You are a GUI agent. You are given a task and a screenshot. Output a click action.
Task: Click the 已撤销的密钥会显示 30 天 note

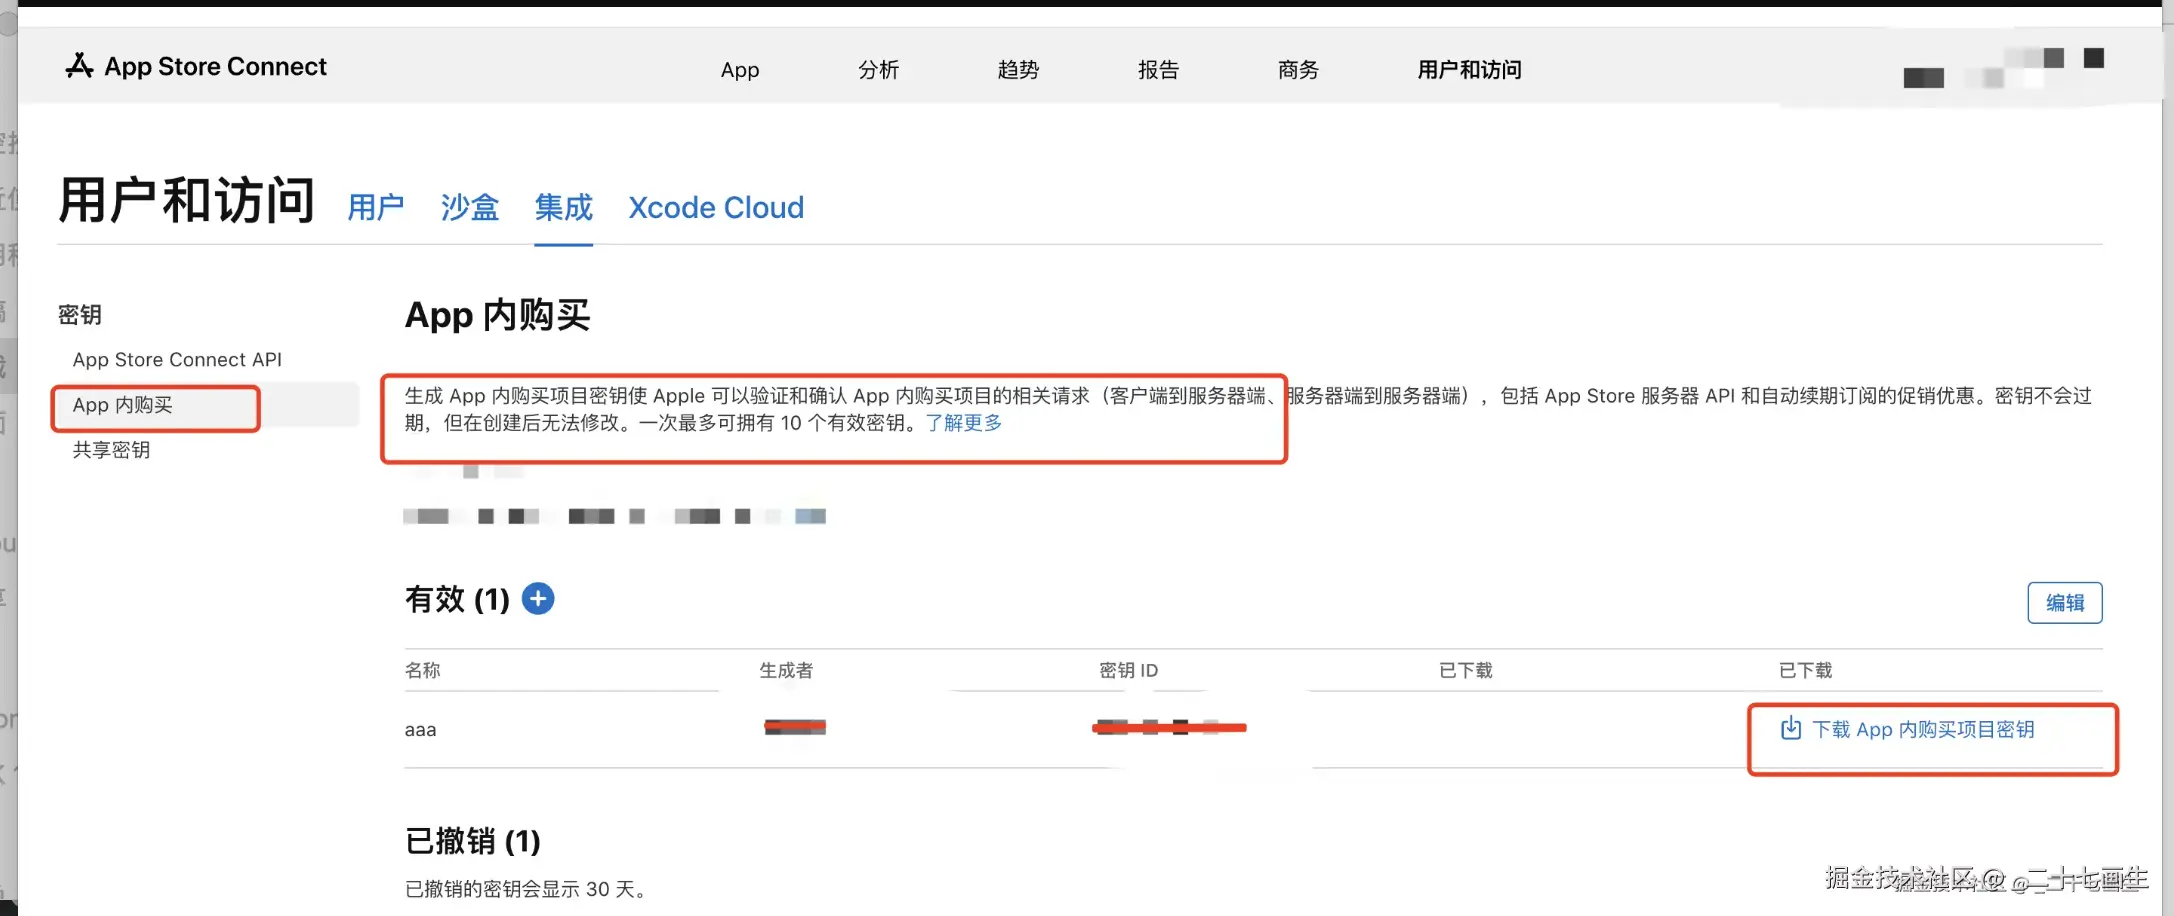click(525, 889)
